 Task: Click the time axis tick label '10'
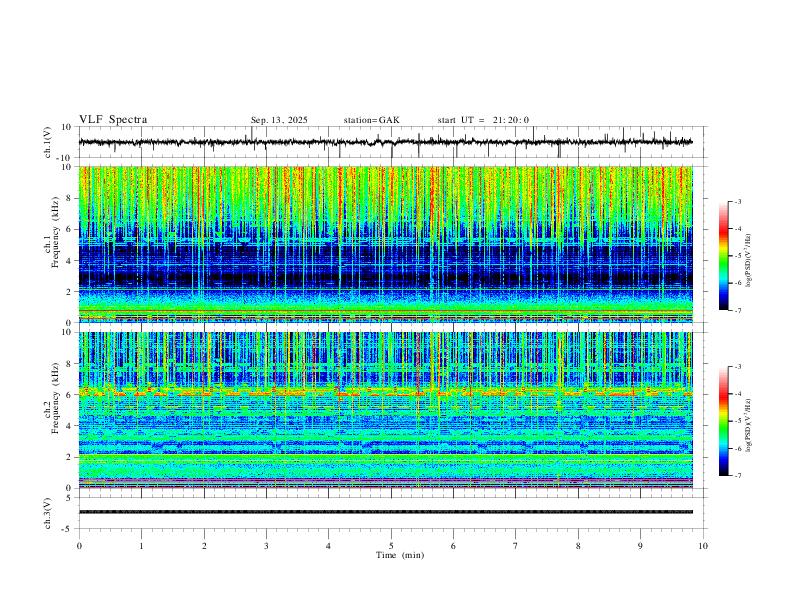click(x=703, y=546)
